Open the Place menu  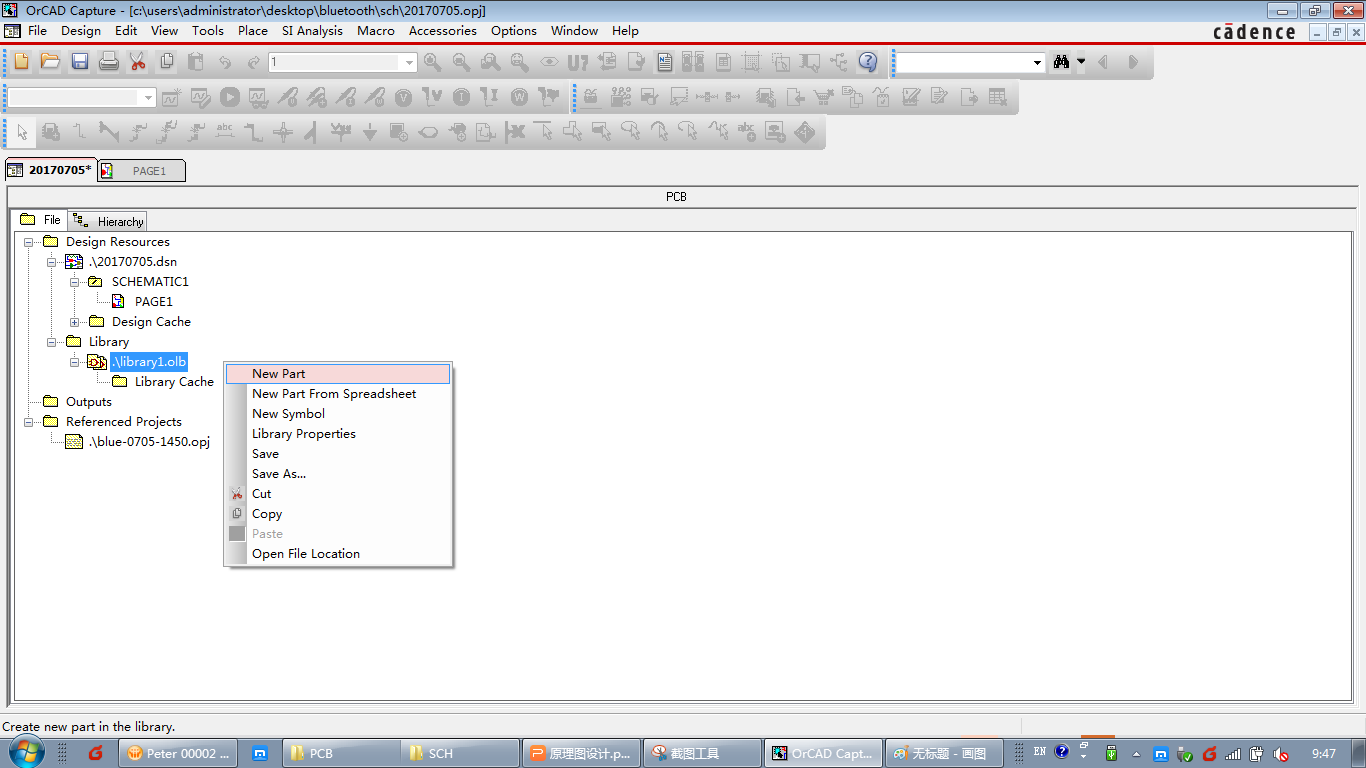pyautogui.click(x=252, y=31)
